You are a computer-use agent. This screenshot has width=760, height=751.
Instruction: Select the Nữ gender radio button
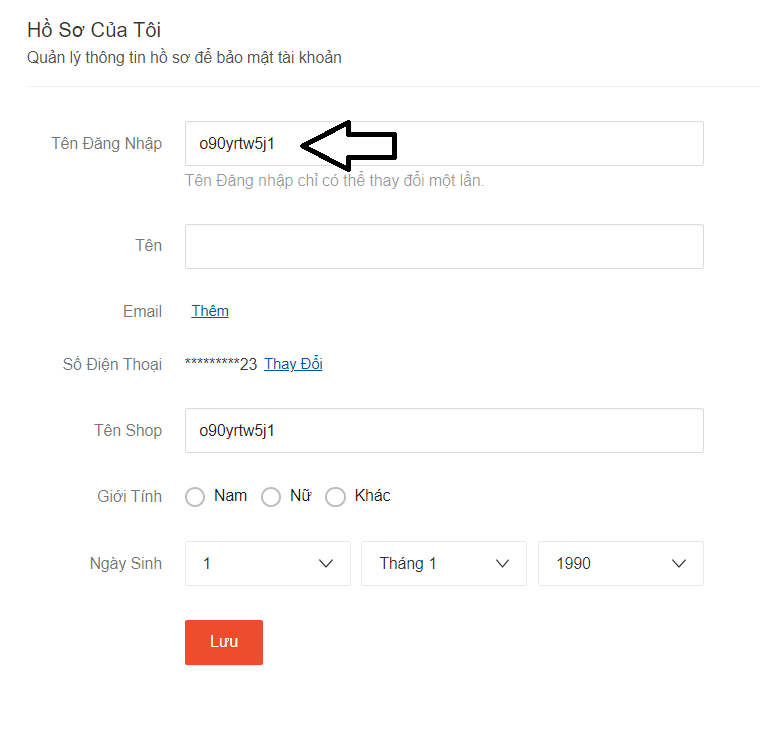coord(271,497)
